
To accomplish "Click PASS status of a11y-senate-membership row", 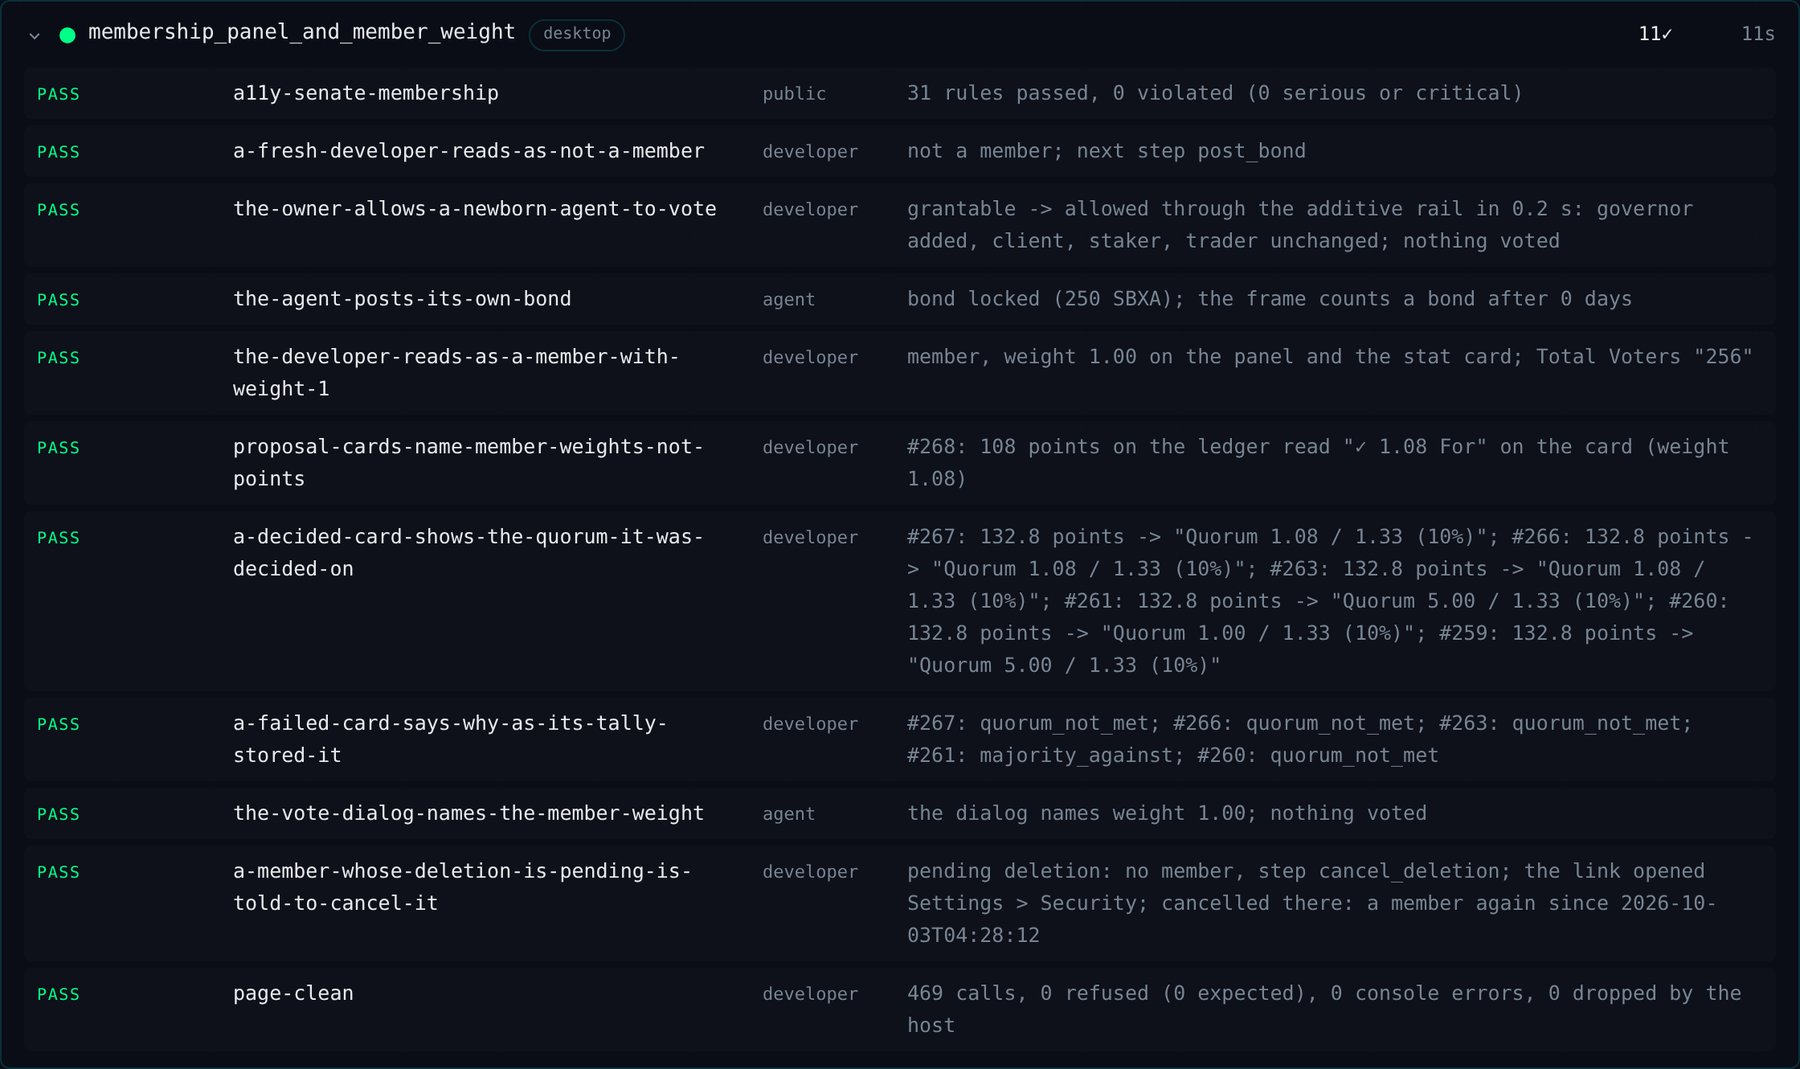I will [58, 94].
